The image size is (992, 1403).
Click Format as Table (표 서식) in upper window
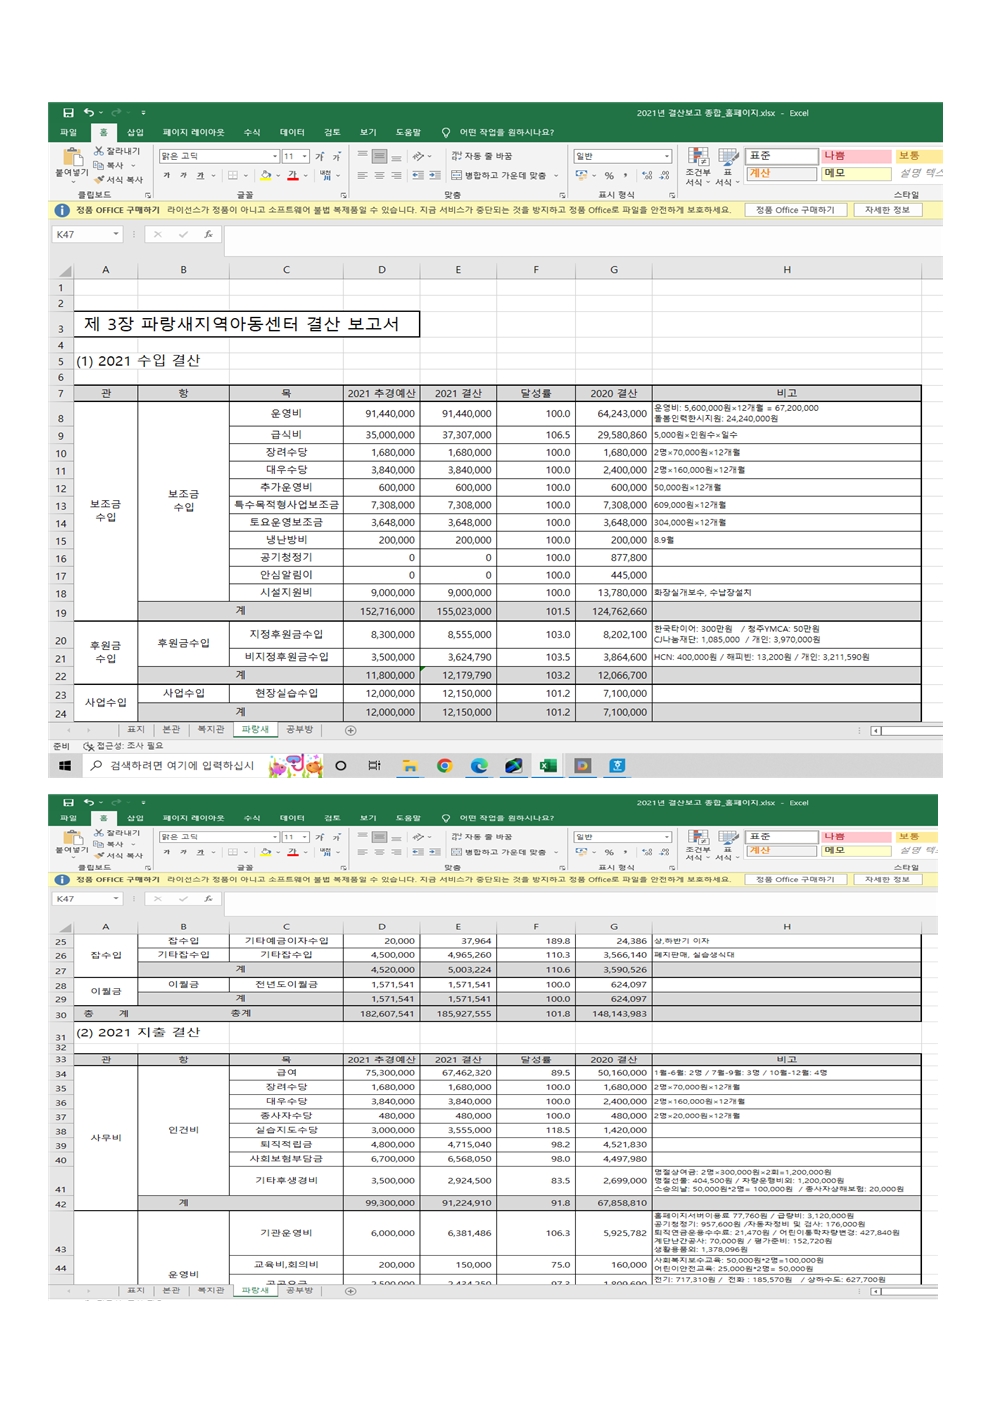[728, 167]
